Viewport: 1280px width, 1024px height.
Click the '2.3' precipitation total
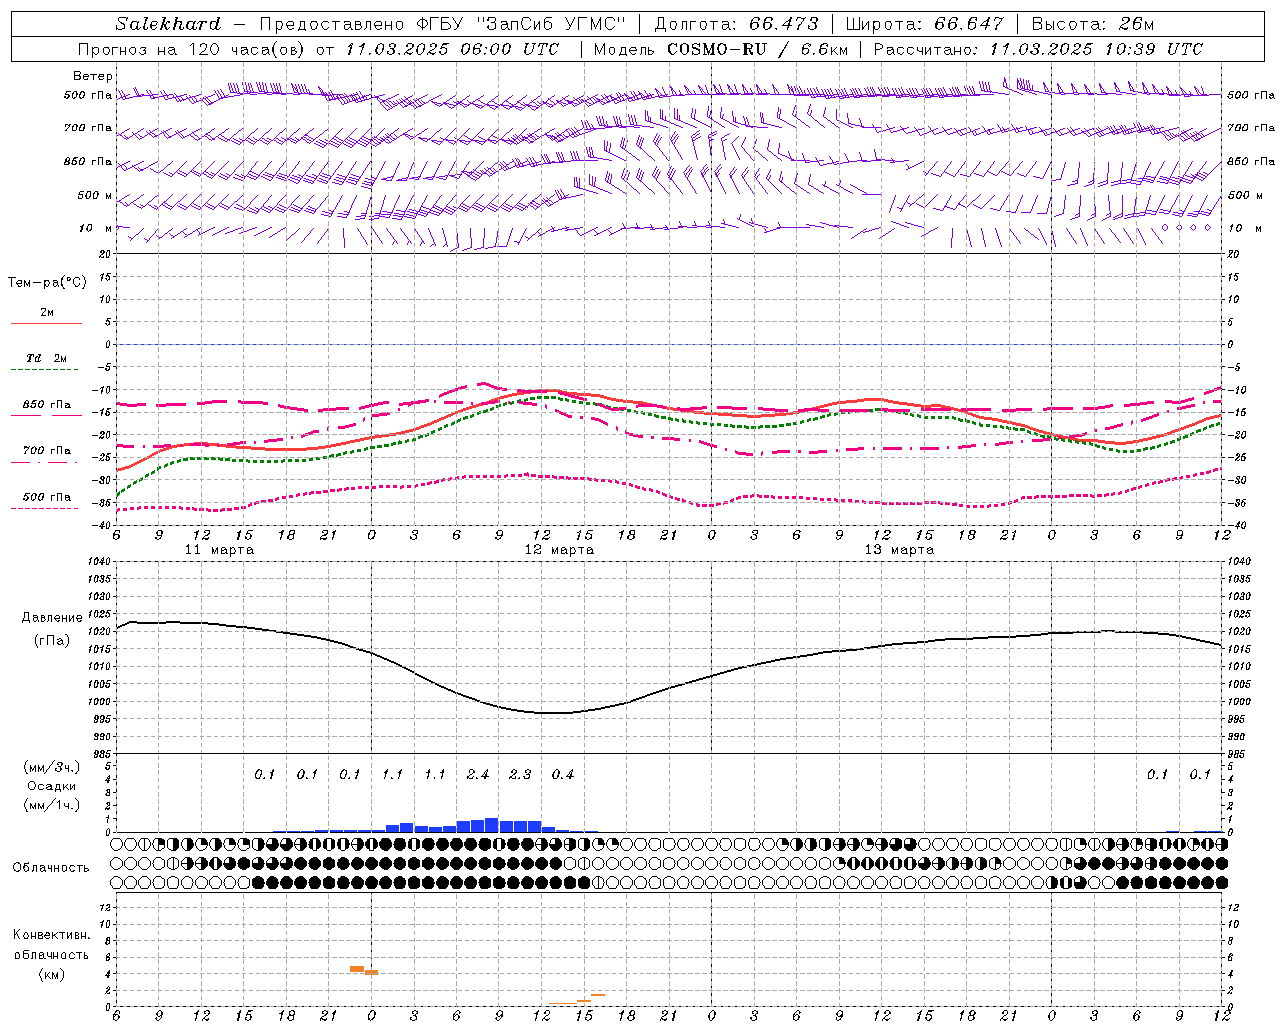[520, 775]
